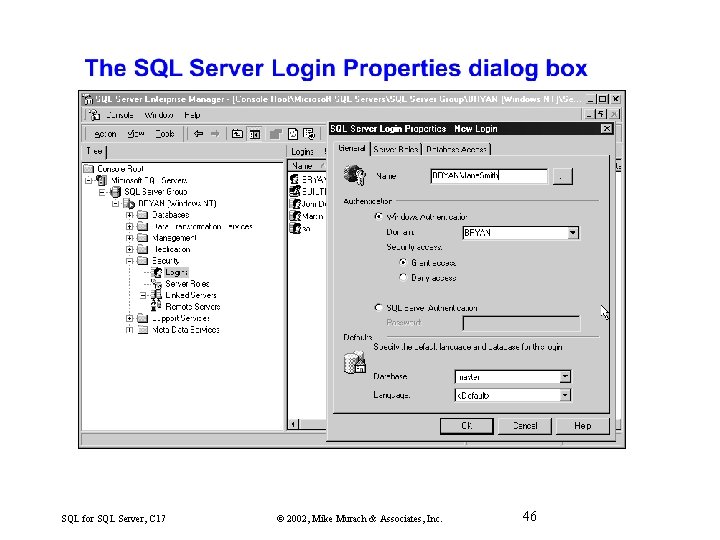Click the Linked Servers node icon
The height and width of the screenshot is (540, 720).
click(x=157, y=295)
